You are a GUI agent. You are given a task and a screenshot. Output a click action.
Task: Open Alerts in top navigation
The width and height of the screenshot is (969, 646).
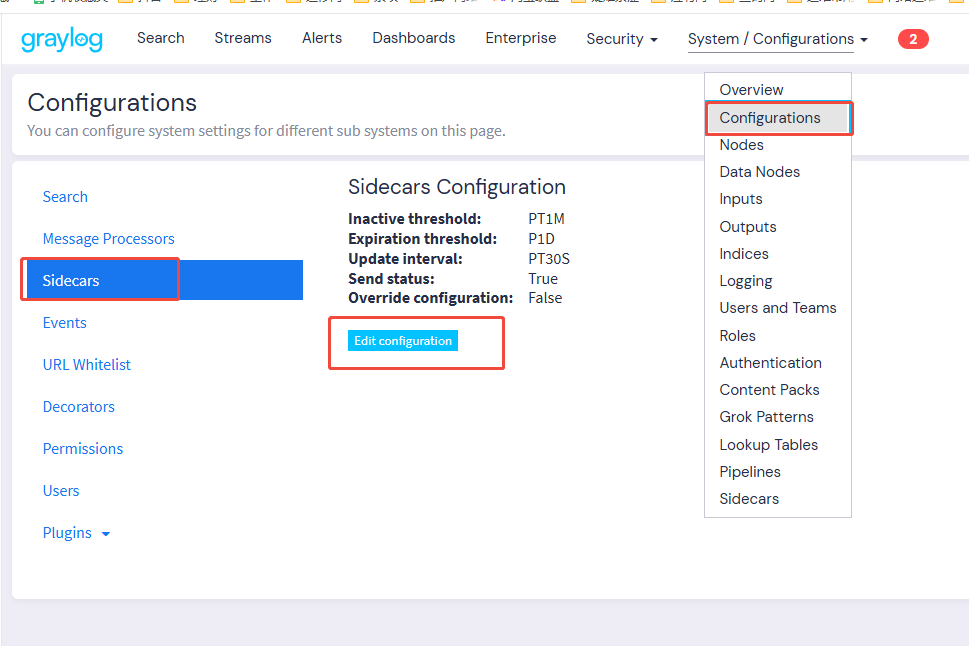click(x=322, y=38)
